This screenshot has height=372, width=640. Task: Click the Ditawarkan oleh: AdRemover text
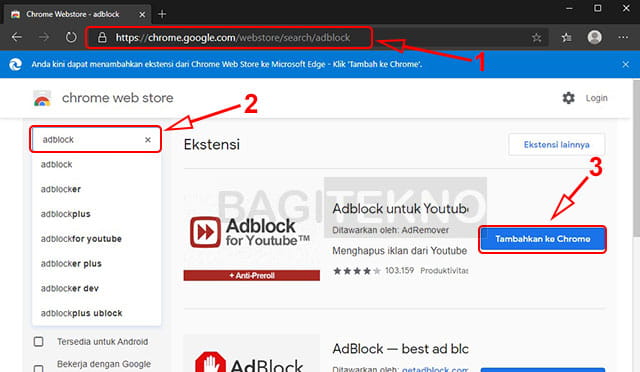(390, 230)
